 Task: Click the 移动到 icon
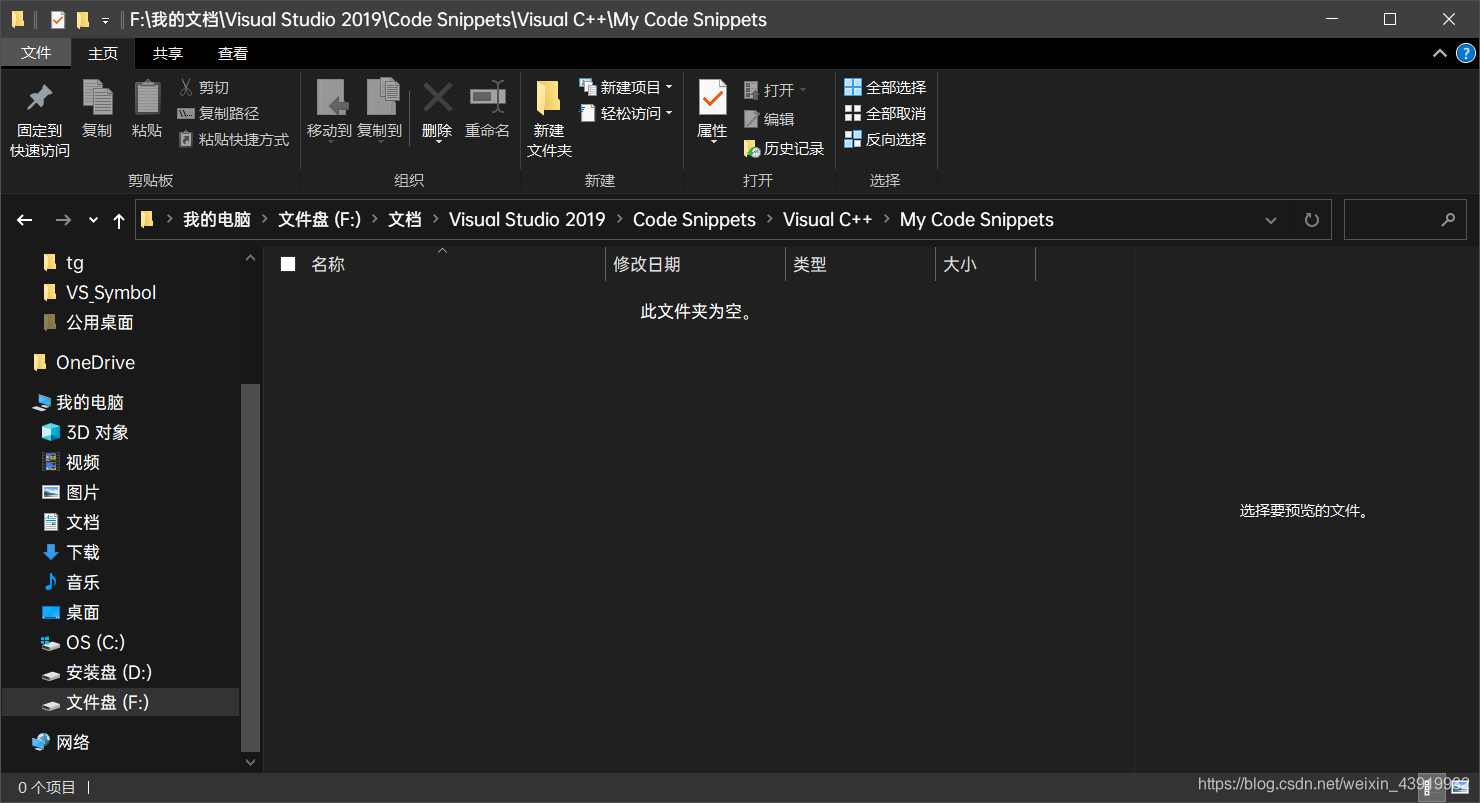pyautogui.click(x=331, y=97)
